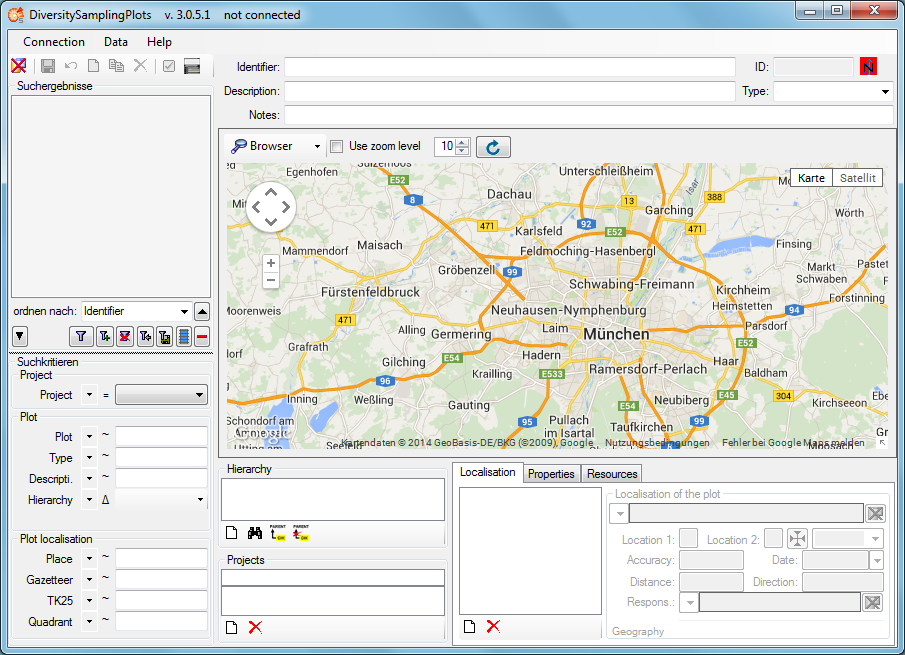
Task: Open the Project value combo box
Action: (x=161, y=395)
